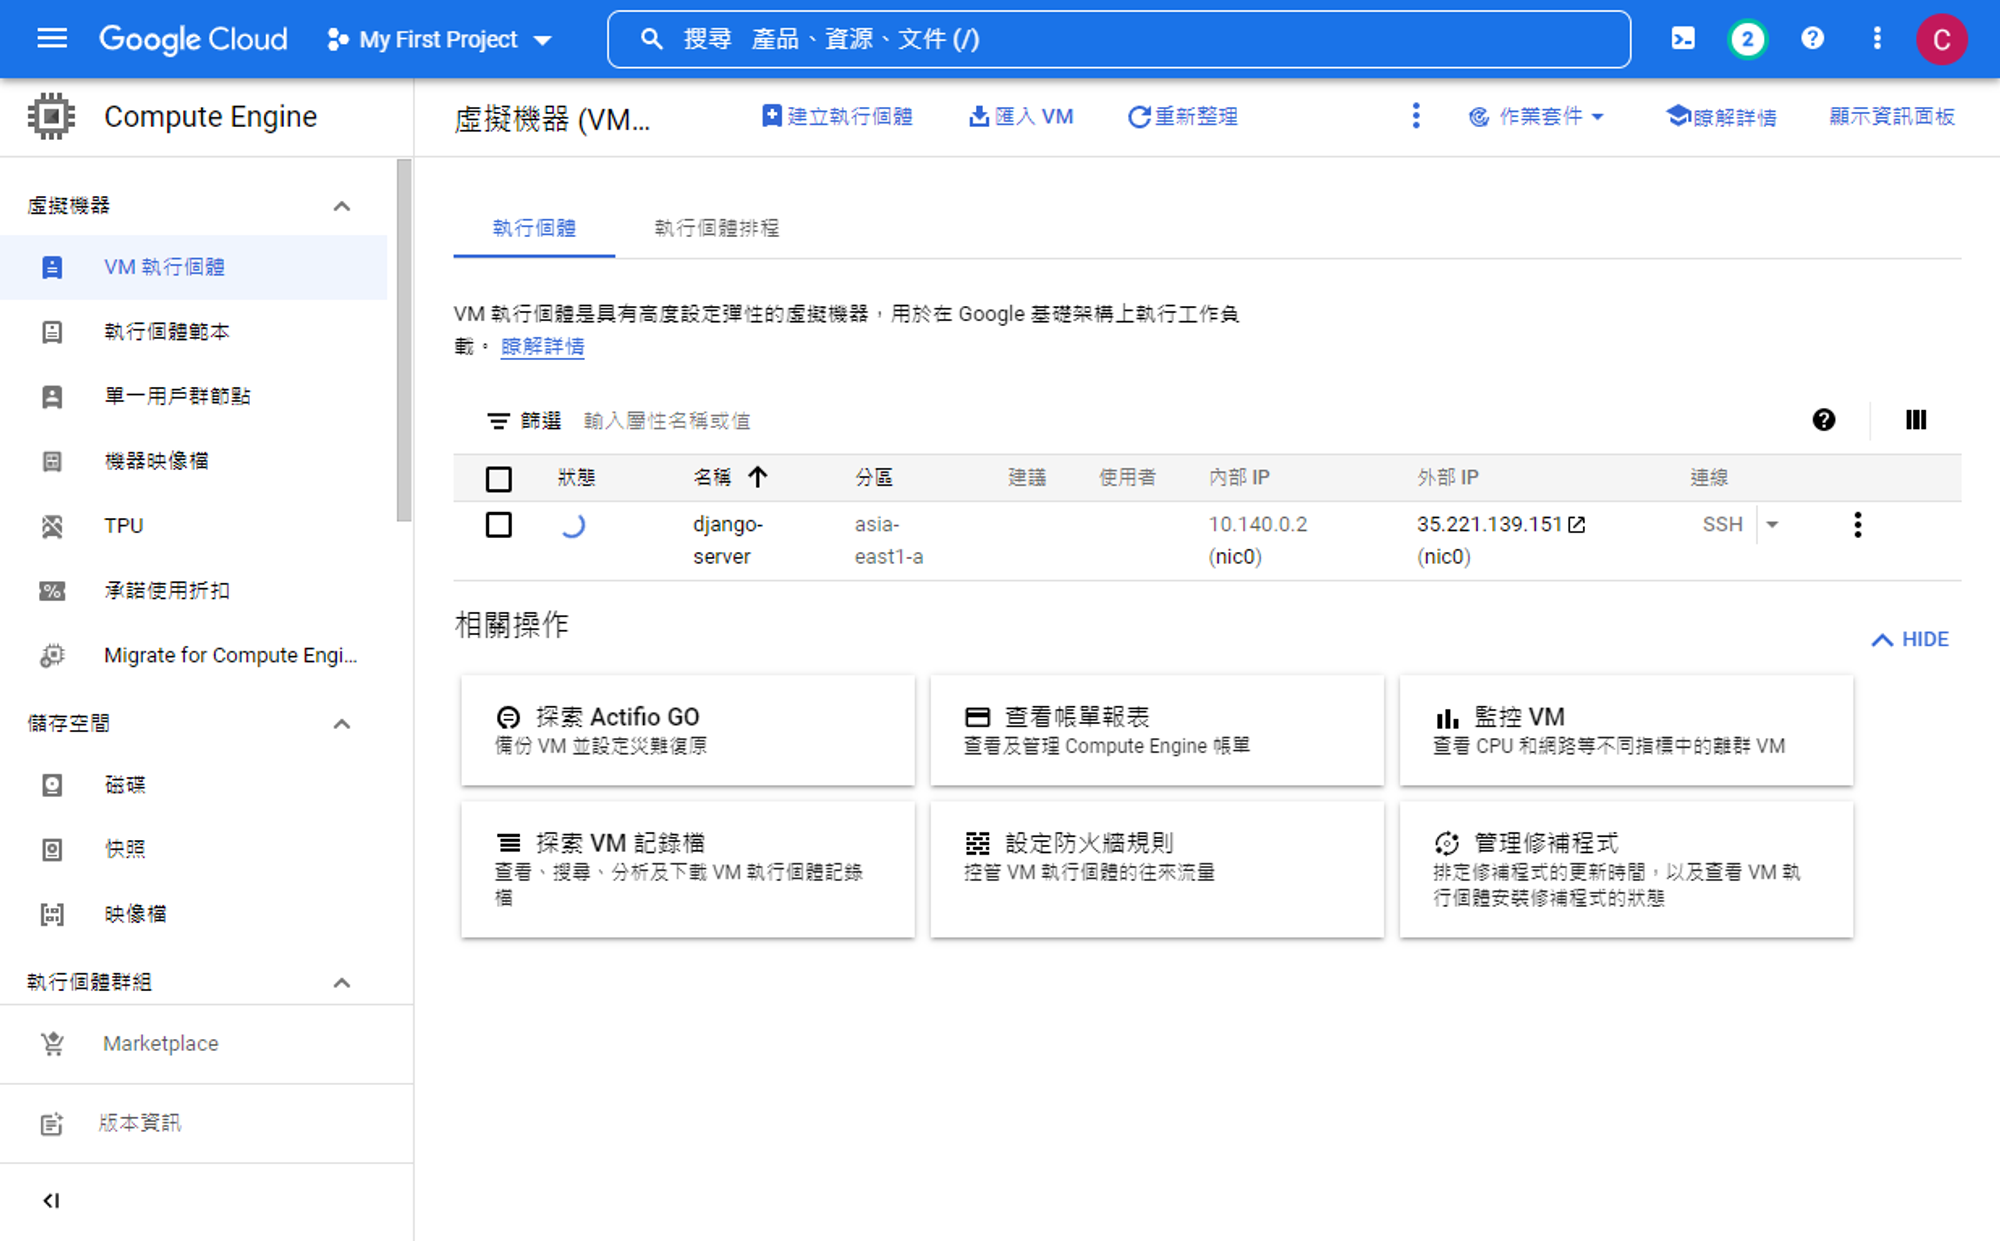This screenshot has height=1241, width=2000.
Task: Focus the products and resources search box
Action: pos(1119,39)
